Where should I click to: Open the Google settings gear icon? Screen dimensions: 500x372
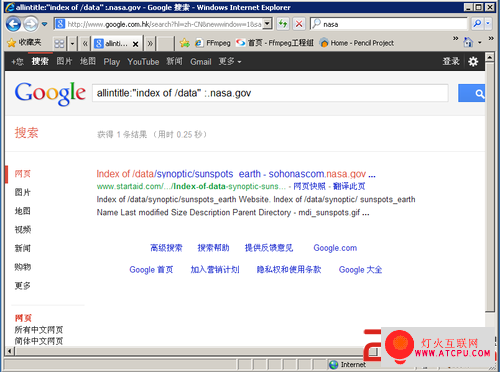pyautogui.click(x=473, y=61)
